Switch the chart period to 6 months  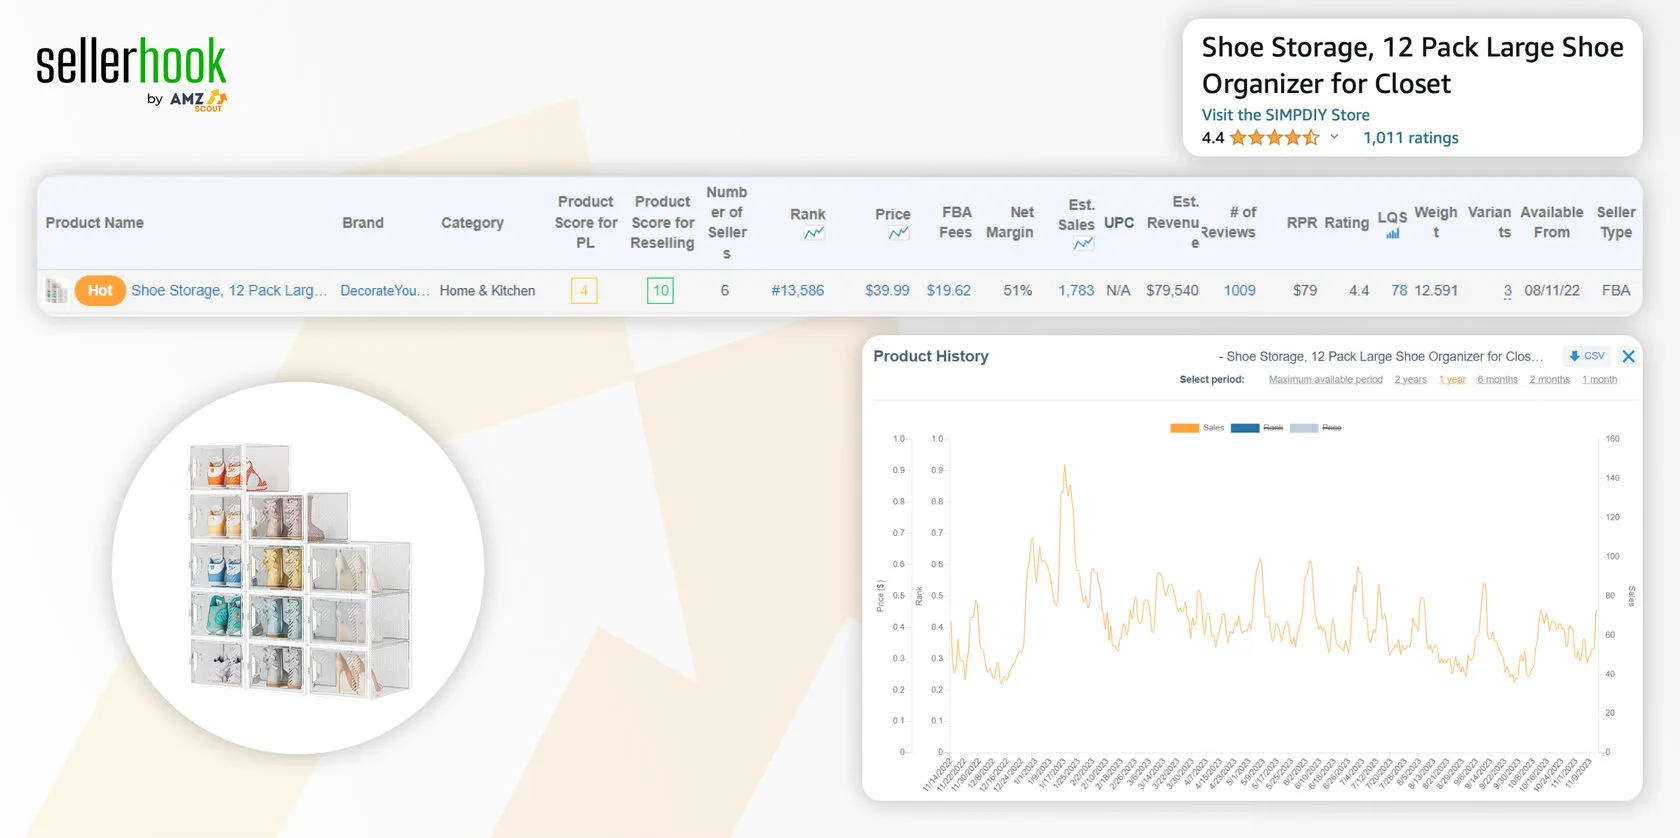click(x=1497, y=380)
